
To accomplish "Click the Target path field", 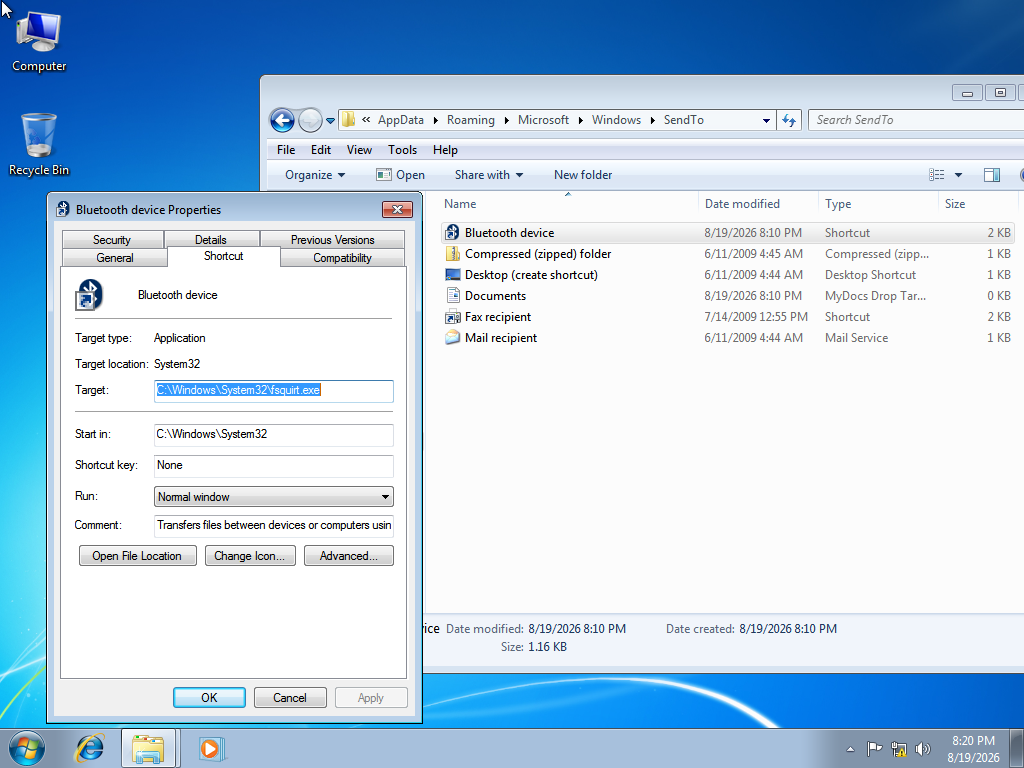I will 274,391.
